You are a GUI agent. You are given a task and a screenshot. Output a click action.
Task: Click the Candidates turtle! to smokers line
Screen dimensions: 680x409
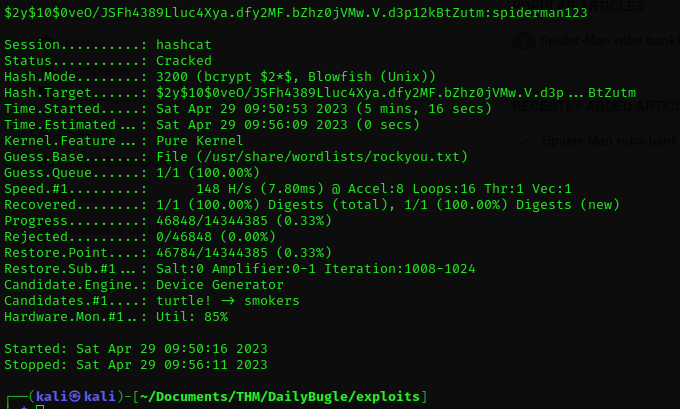coord(228,301)
